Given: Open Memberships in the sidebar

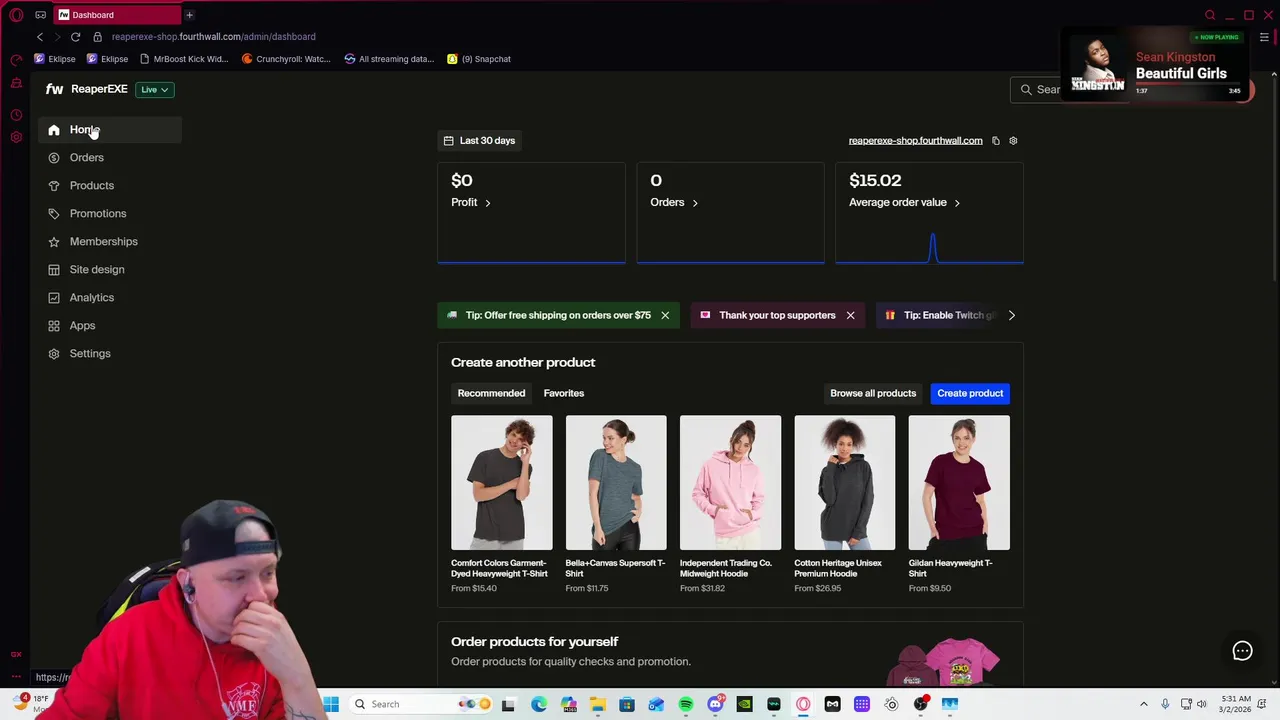Looking at the screenshot, I should tap(104, 241).
